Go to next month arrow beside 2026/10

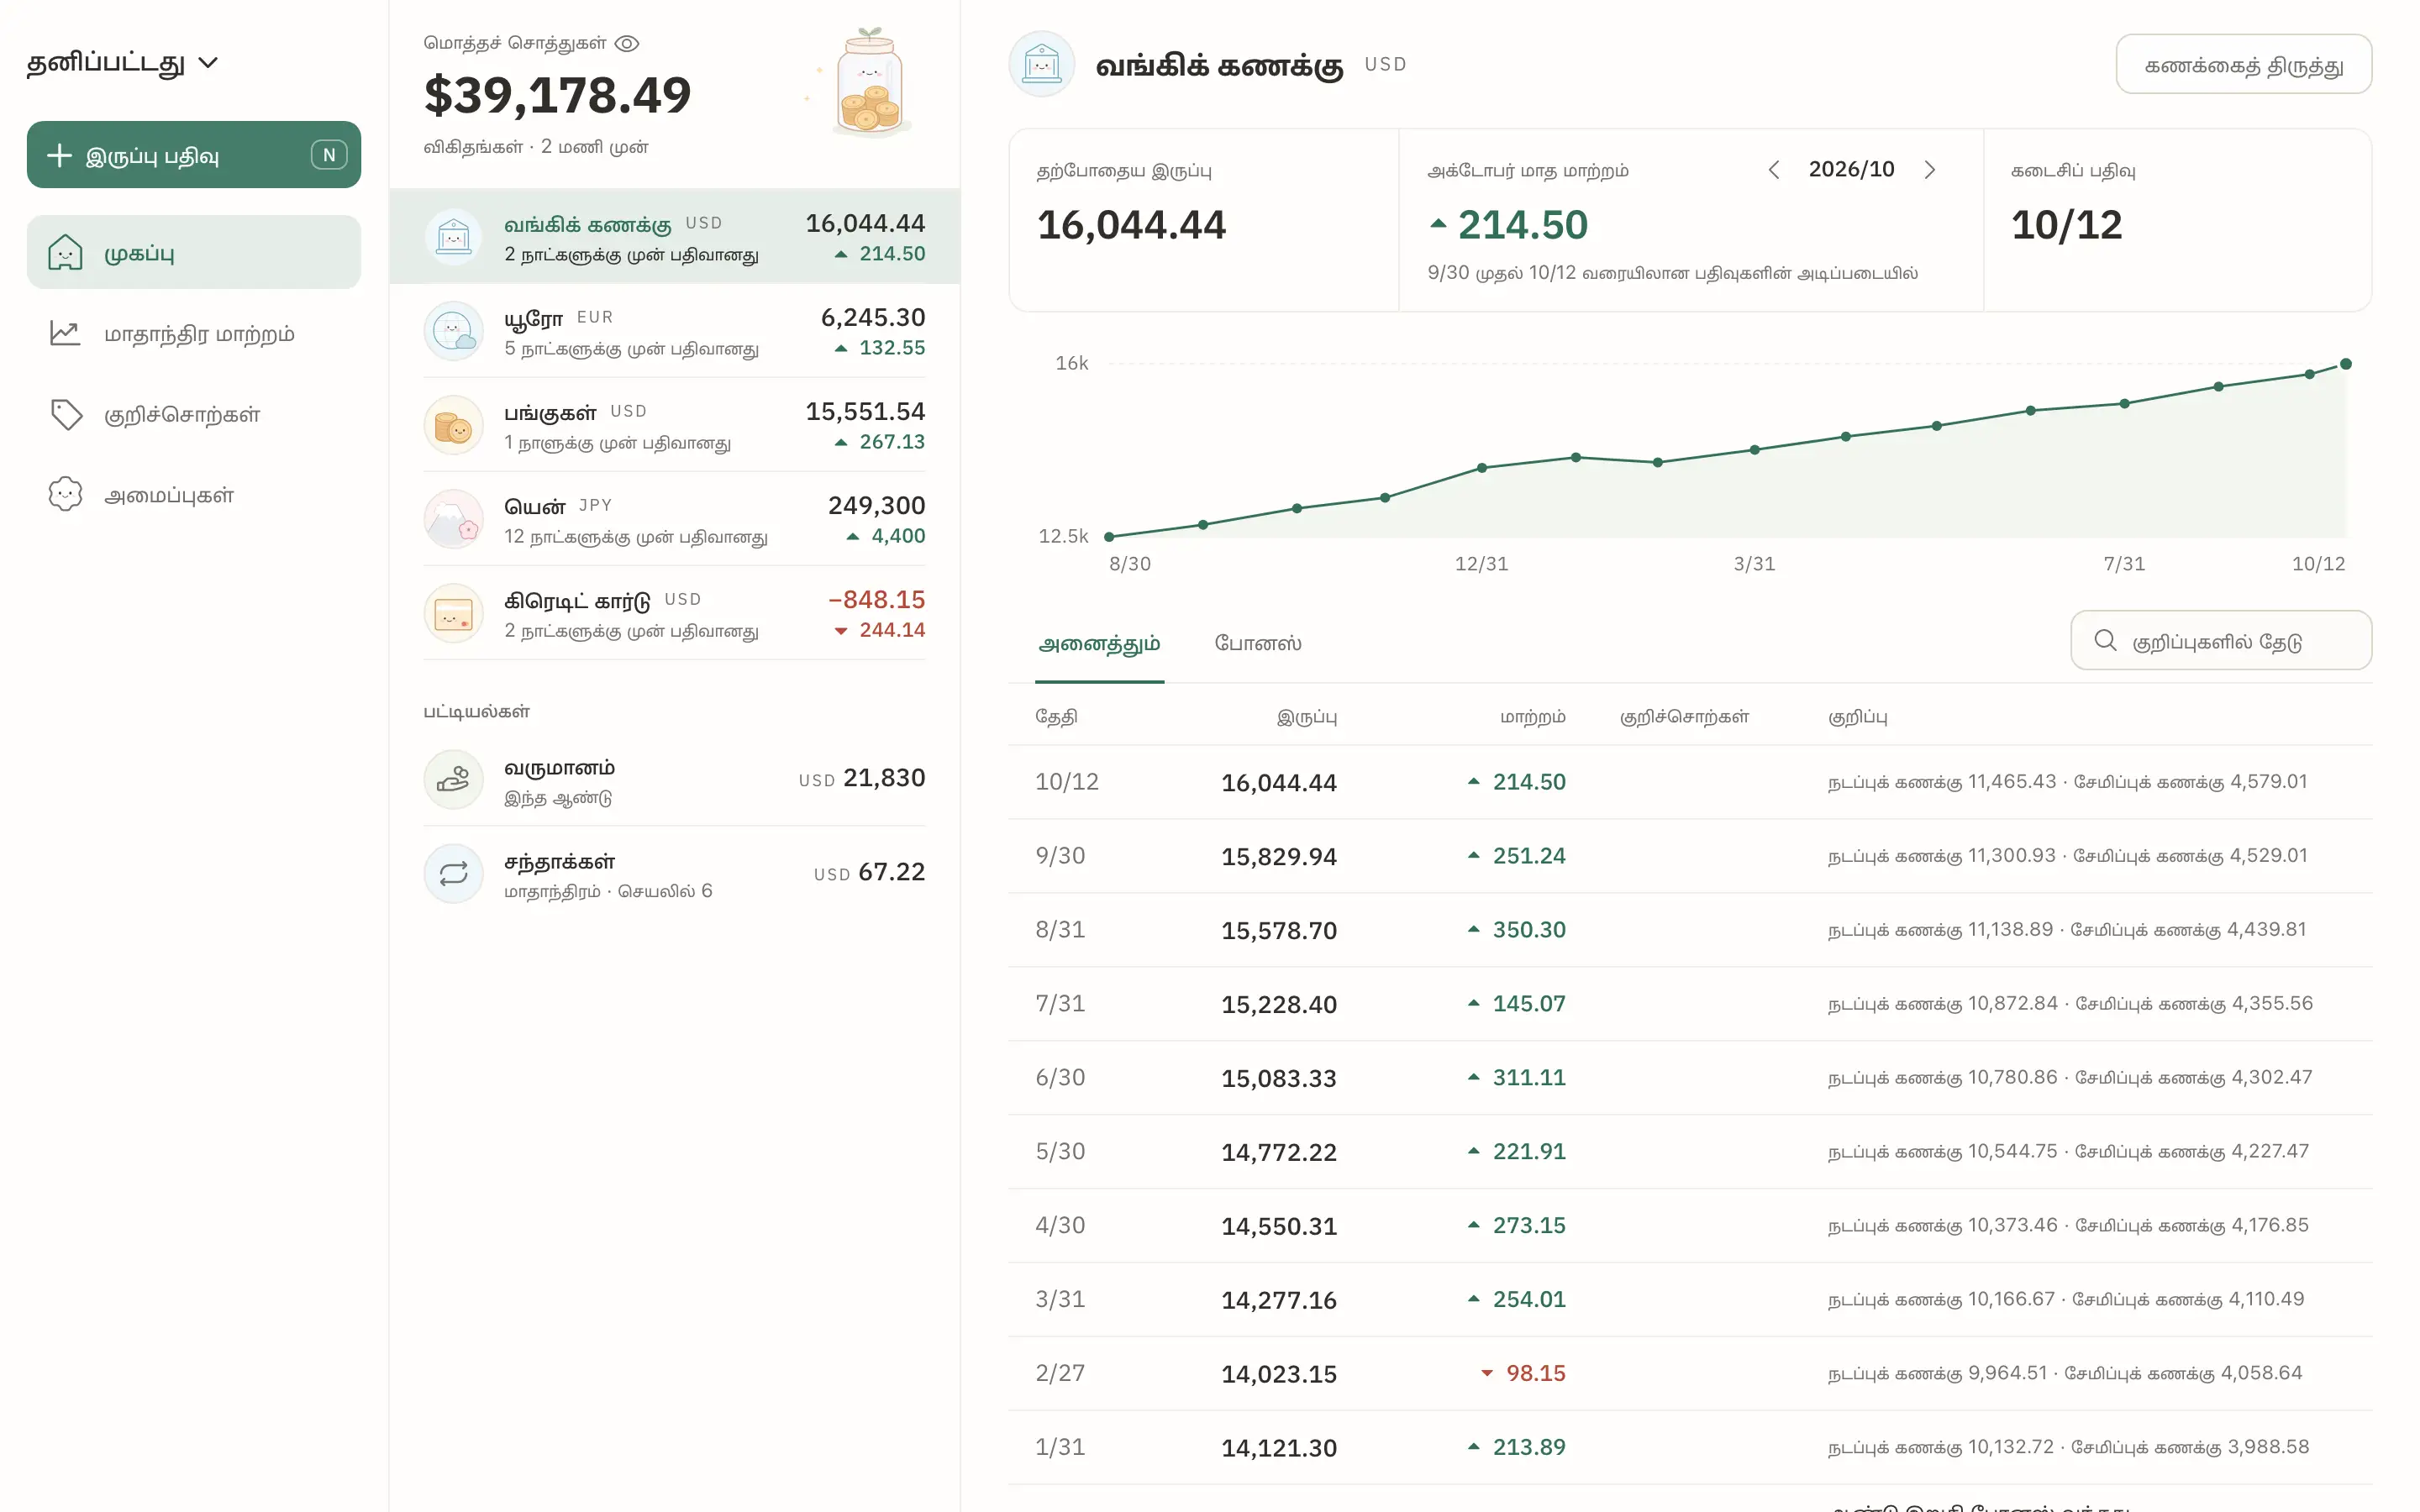1930,170
